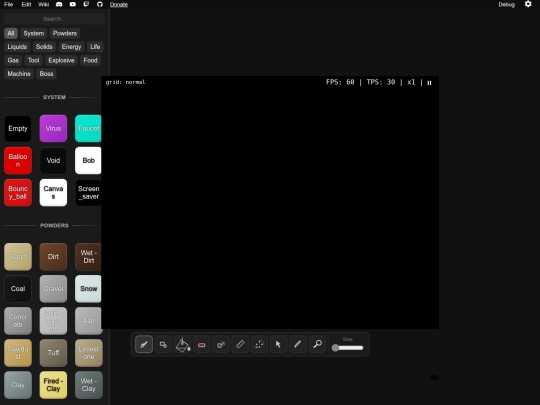Open the Edit menu

pos(26,4)
